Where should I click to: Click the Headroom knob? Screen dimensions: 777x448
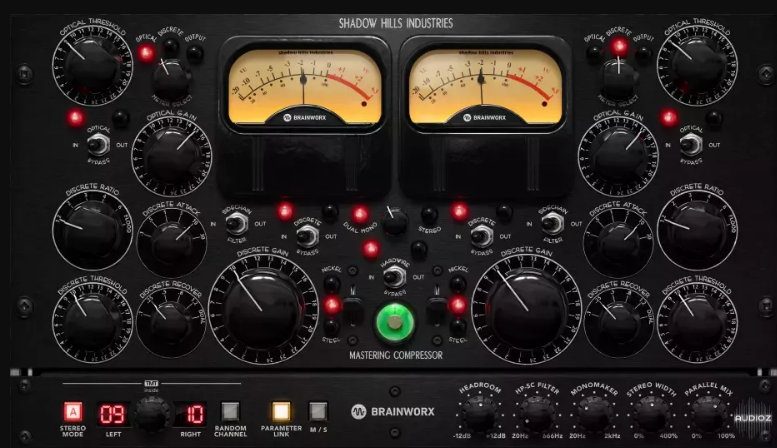tap(481, 412)
